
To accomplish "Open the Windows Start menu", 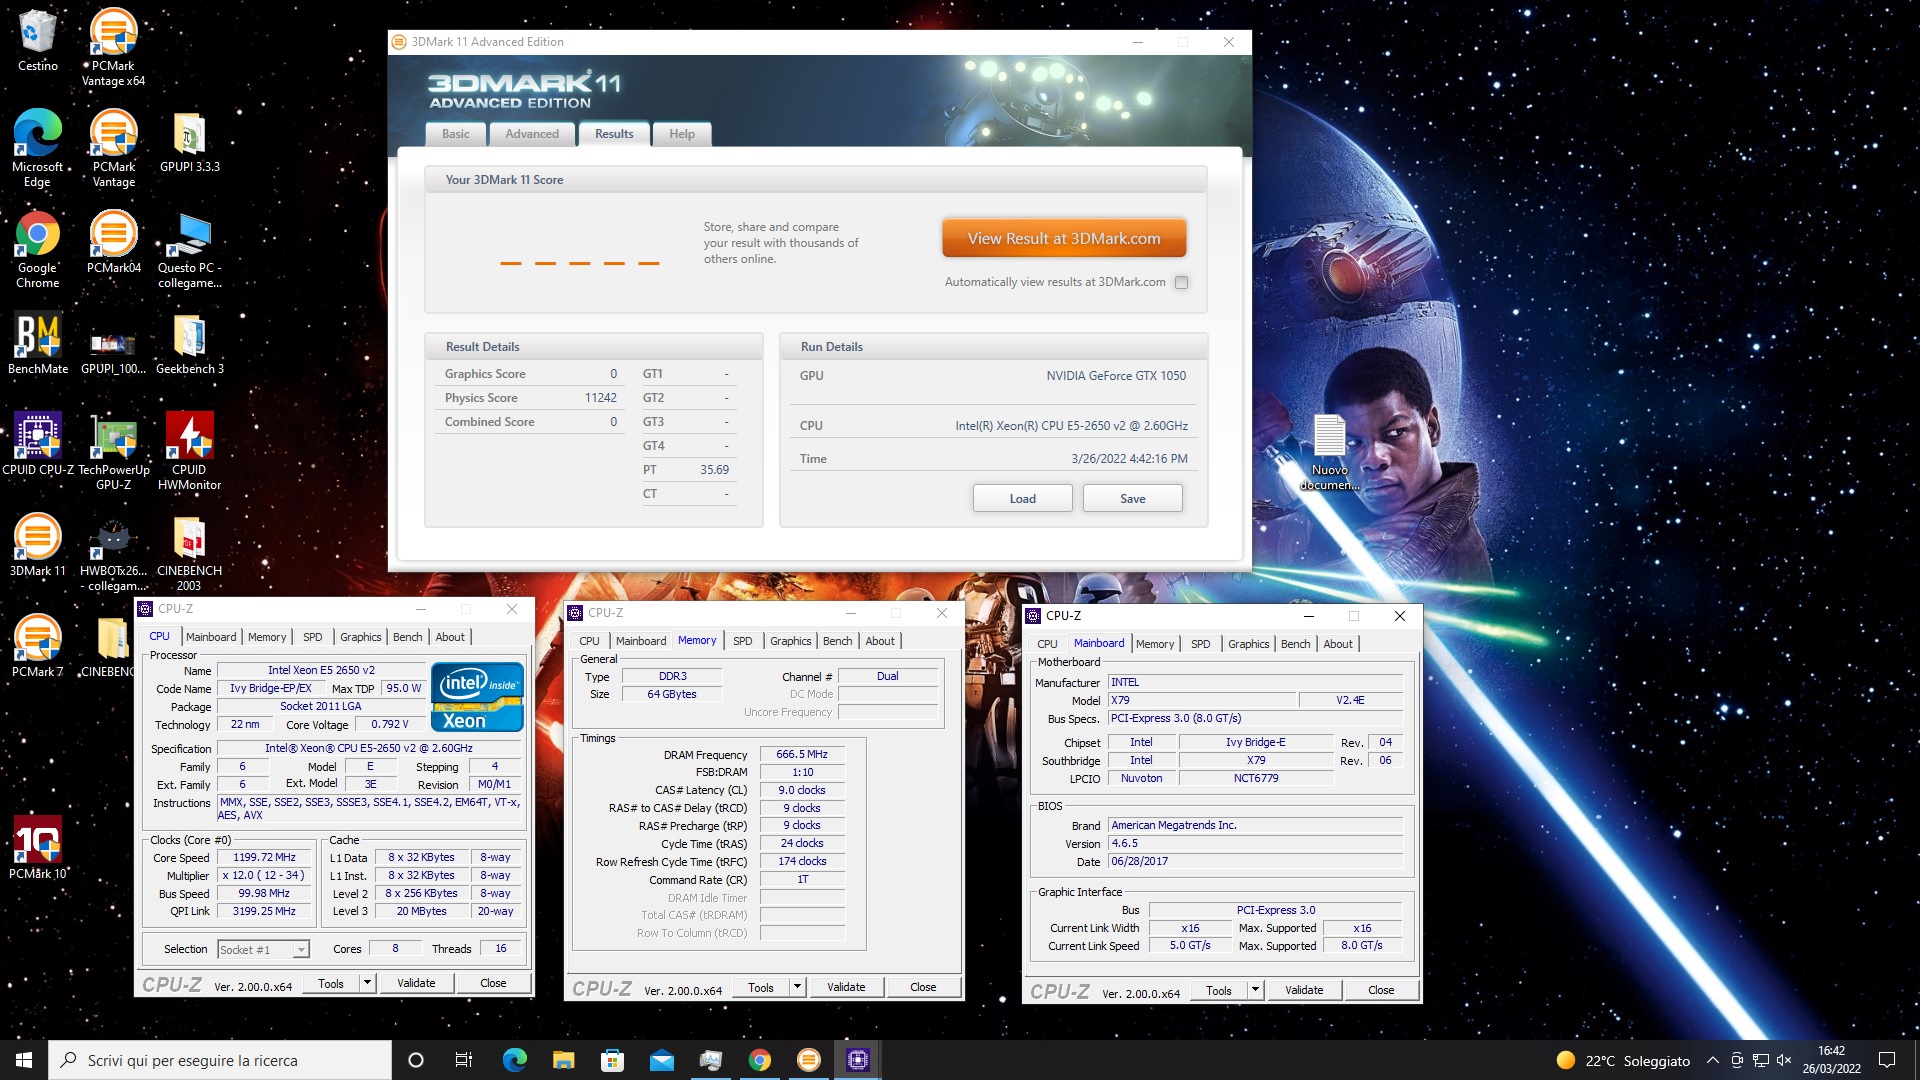I will 24,1060.
